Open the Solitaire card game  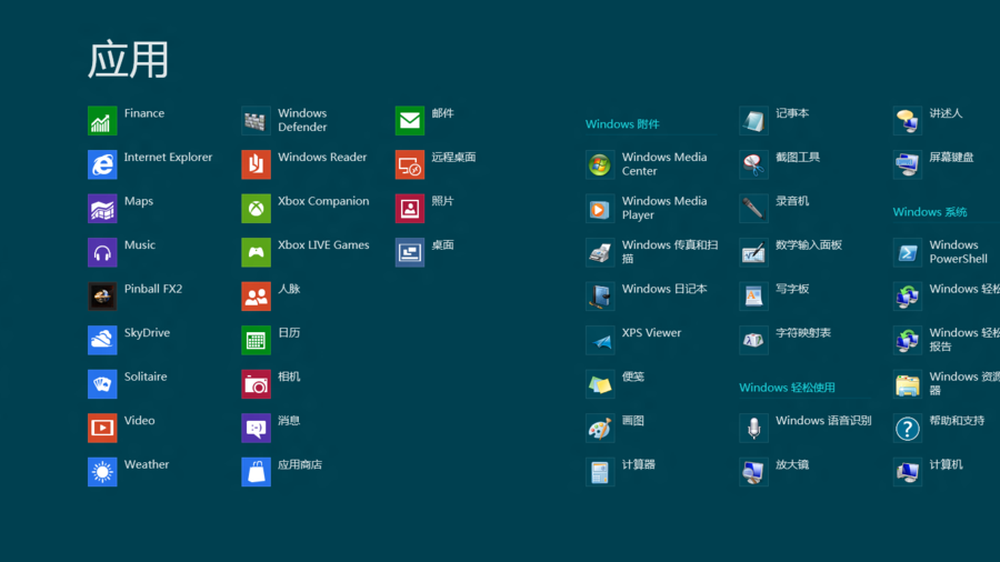coord(102,385)
